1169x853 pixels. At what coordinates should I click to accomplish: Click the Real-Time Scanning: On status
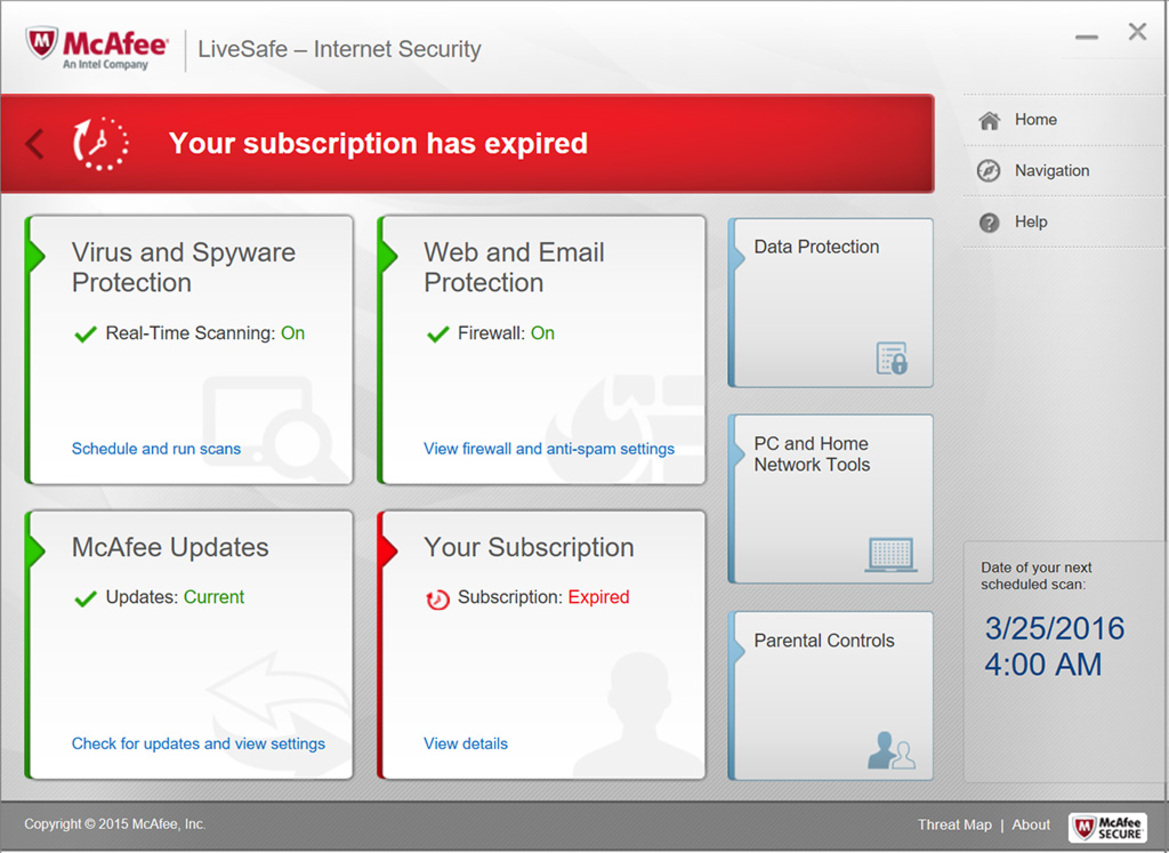pyautogui.click(x=205, y=333)
